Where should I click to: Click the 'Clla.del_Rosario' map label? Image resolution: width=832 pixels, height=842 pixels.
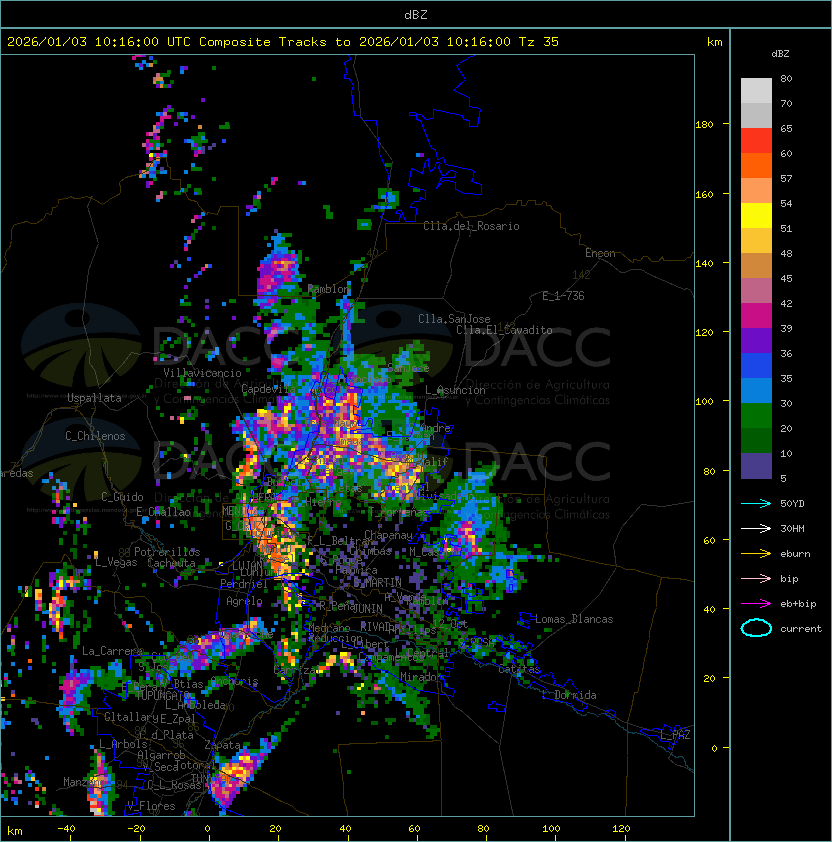(471, 226)
